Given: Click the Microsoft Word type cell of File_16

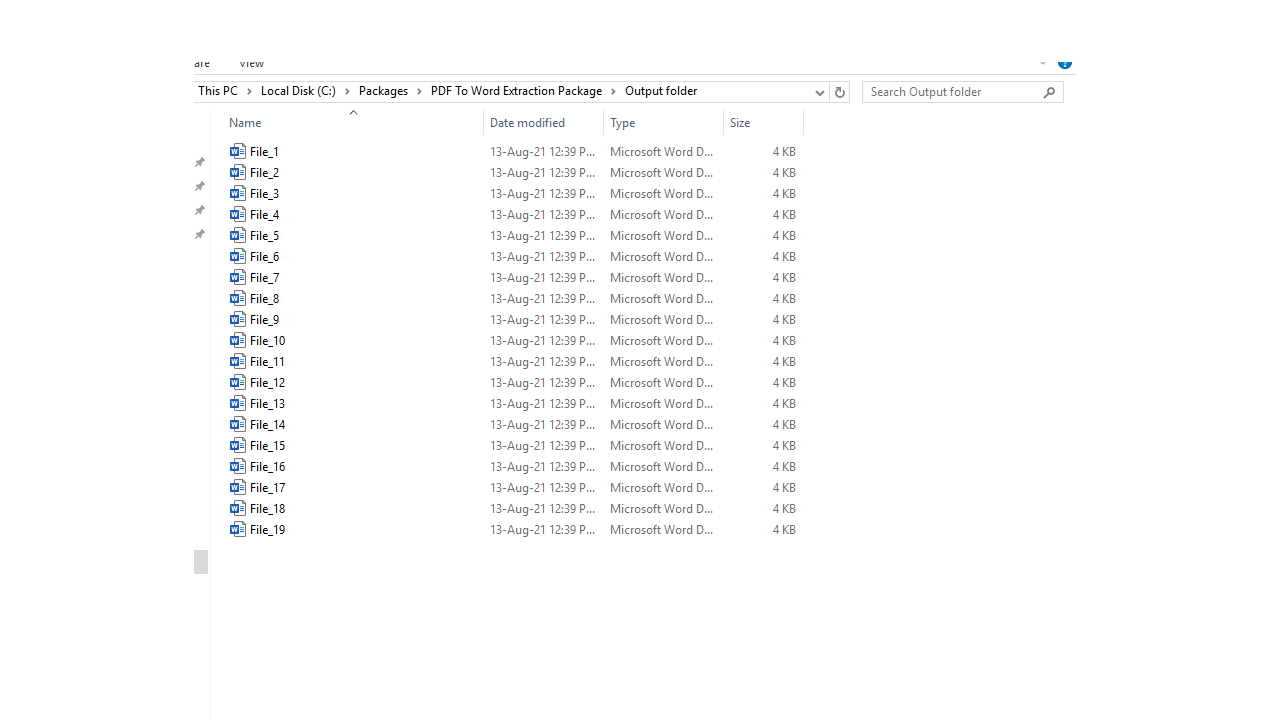Looking at the screenshot, I should tap(662, 467).
